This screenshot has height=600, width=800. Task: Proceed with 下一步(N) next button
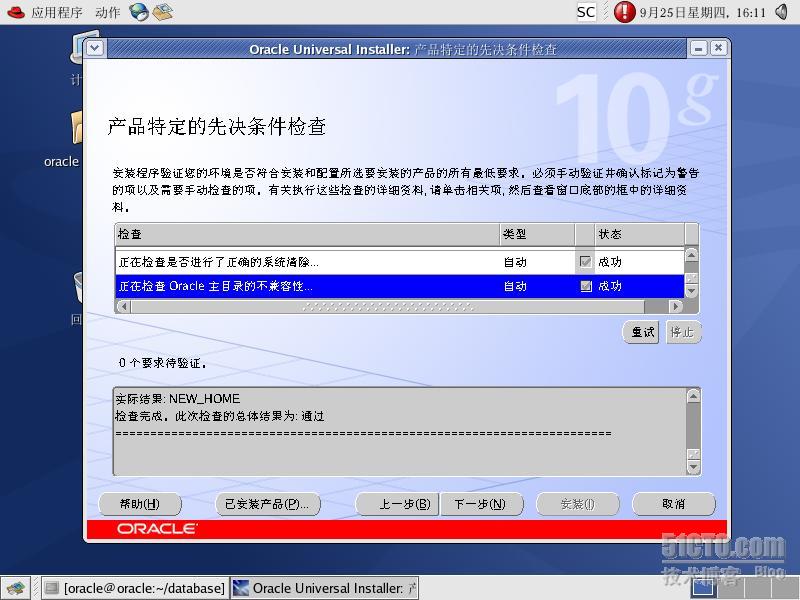(x=482, y=504)
